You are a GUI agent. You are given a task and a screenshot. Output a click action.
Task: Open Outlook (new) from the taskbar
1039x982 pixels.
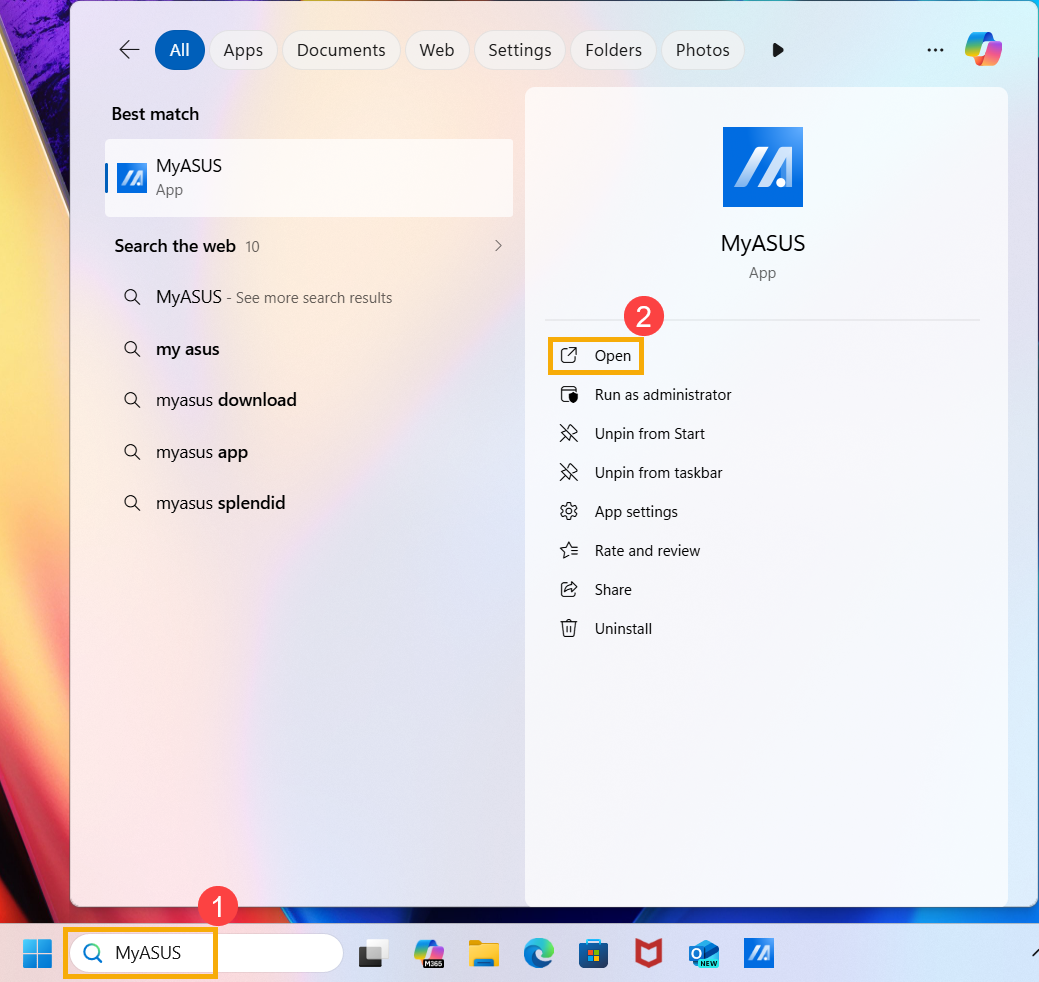point(704,954)
